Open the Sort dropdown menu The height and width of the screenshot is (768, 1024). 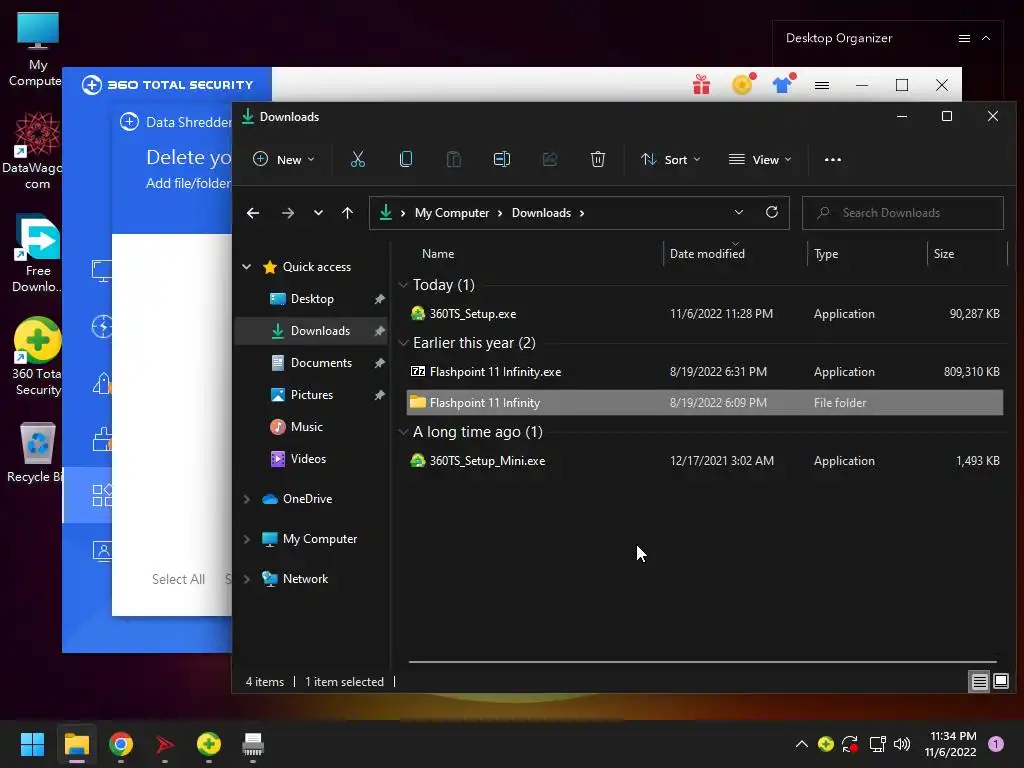671,159
